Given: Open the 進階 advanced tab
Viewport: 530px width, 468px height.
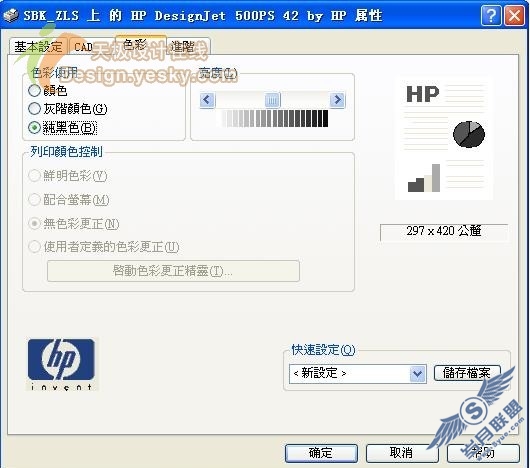Looking at the screenshot, I should (x=188, y=47).
